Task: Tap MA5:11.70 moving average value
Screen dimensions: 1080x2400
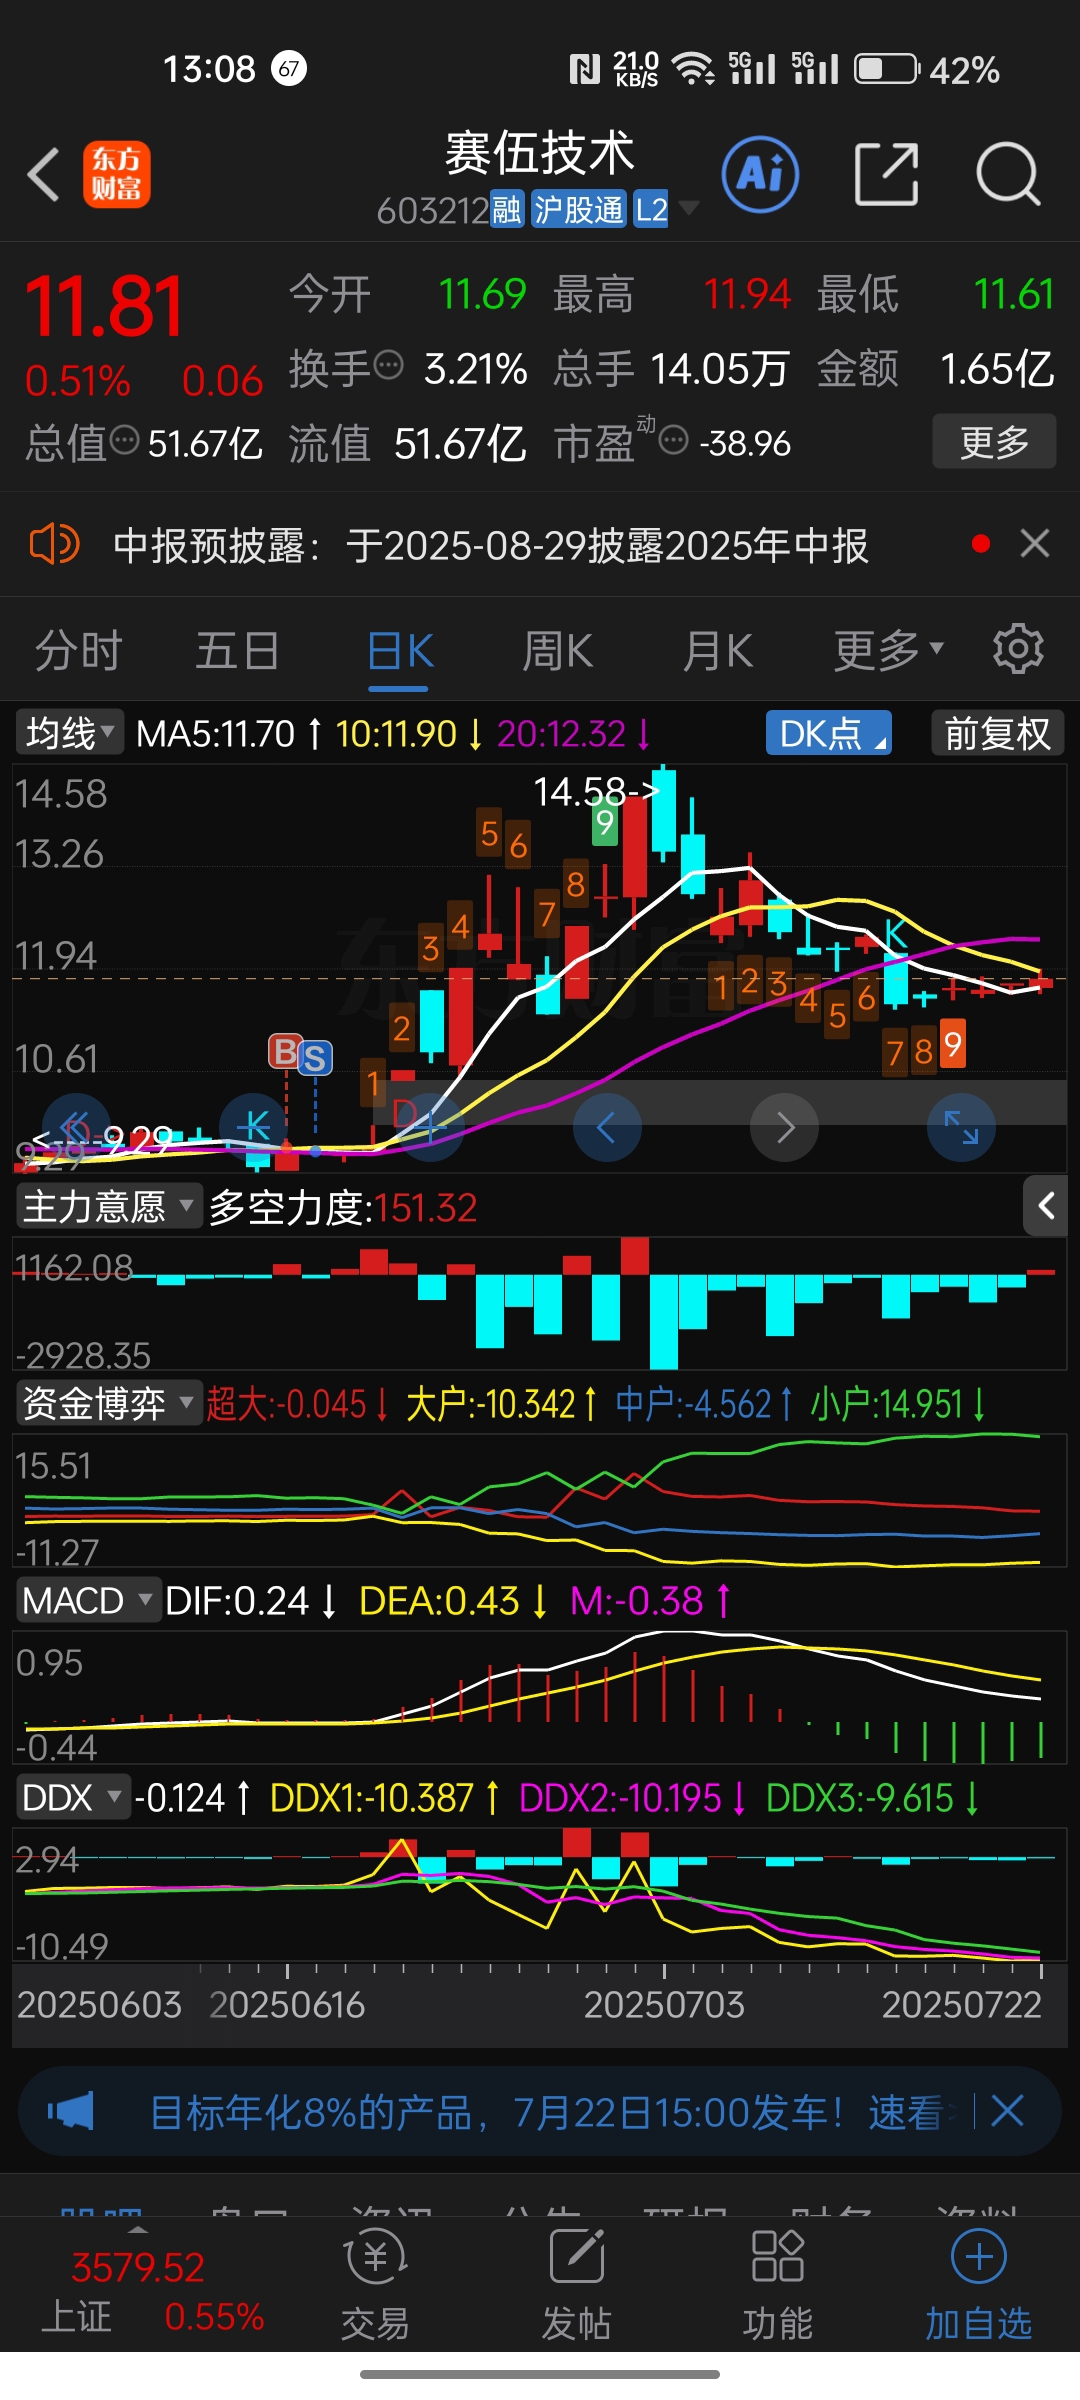Action: [x=215, y=733]
